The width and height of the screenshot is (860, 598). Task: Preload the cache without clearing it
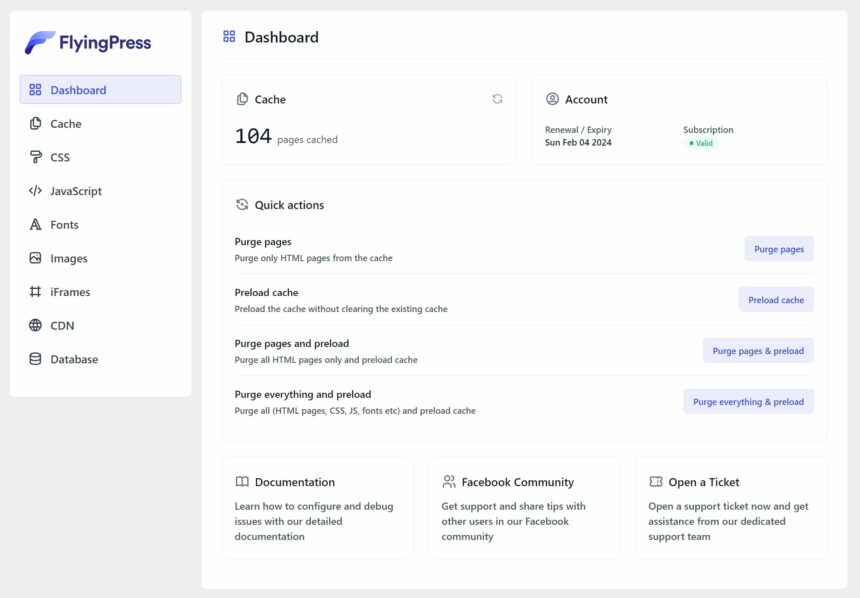[x=776, y=299]
